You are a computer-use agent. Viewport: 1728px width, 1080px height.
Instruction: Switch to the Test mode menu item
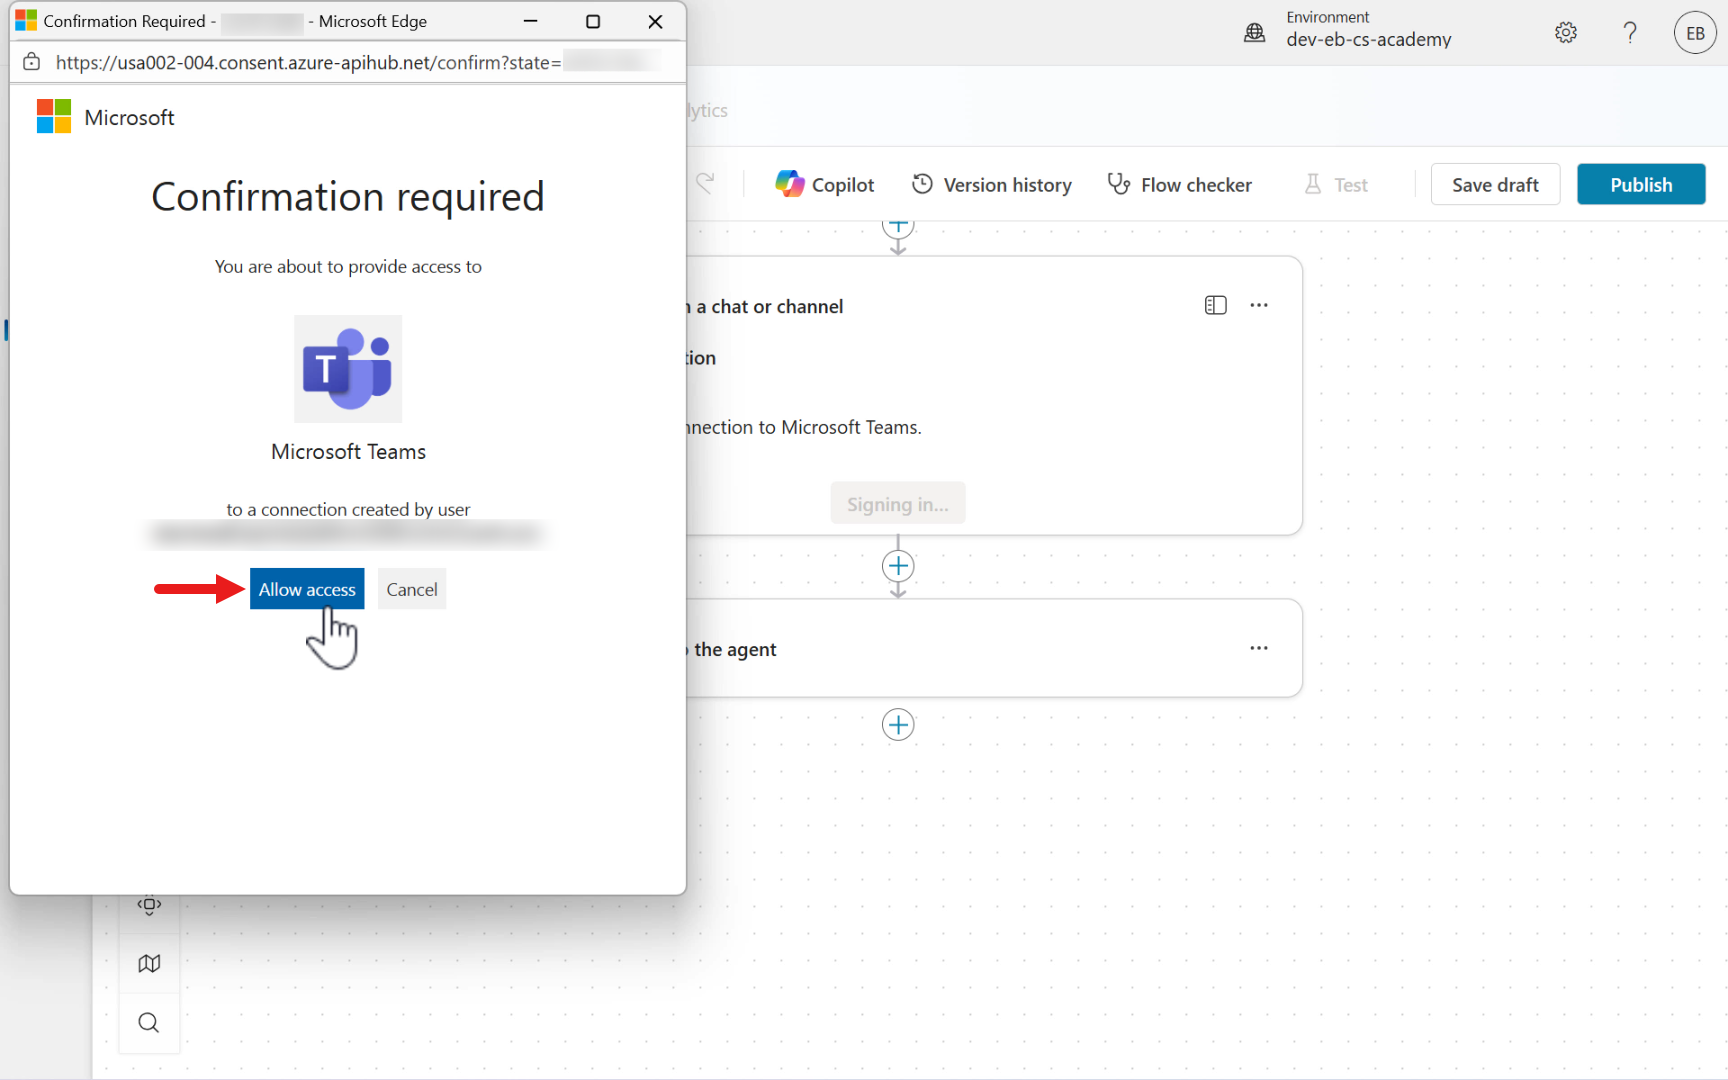[1350, 184]
